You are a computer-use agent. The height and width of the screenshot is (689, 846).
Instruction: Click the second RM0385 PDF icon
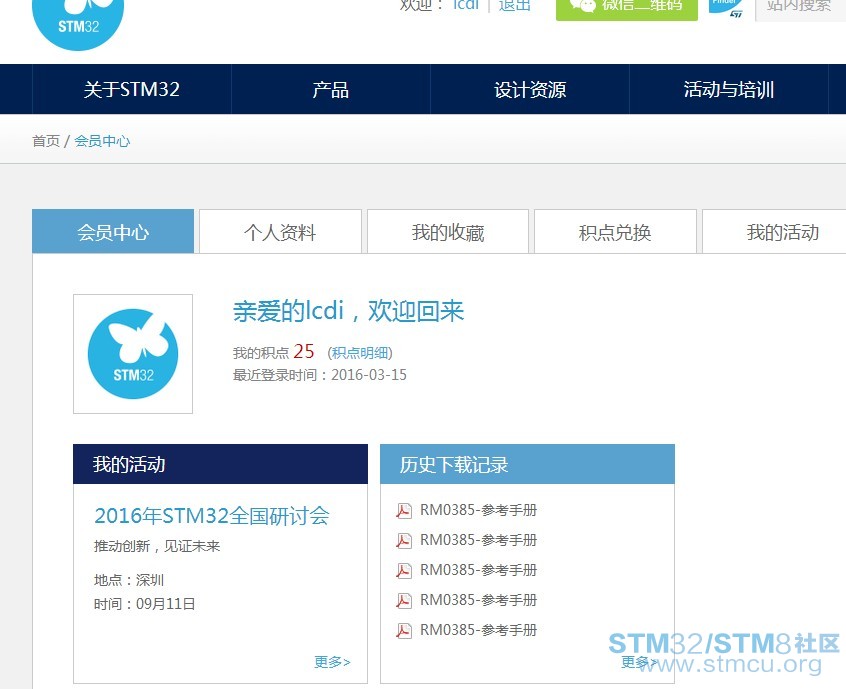[x=404, y=541]
